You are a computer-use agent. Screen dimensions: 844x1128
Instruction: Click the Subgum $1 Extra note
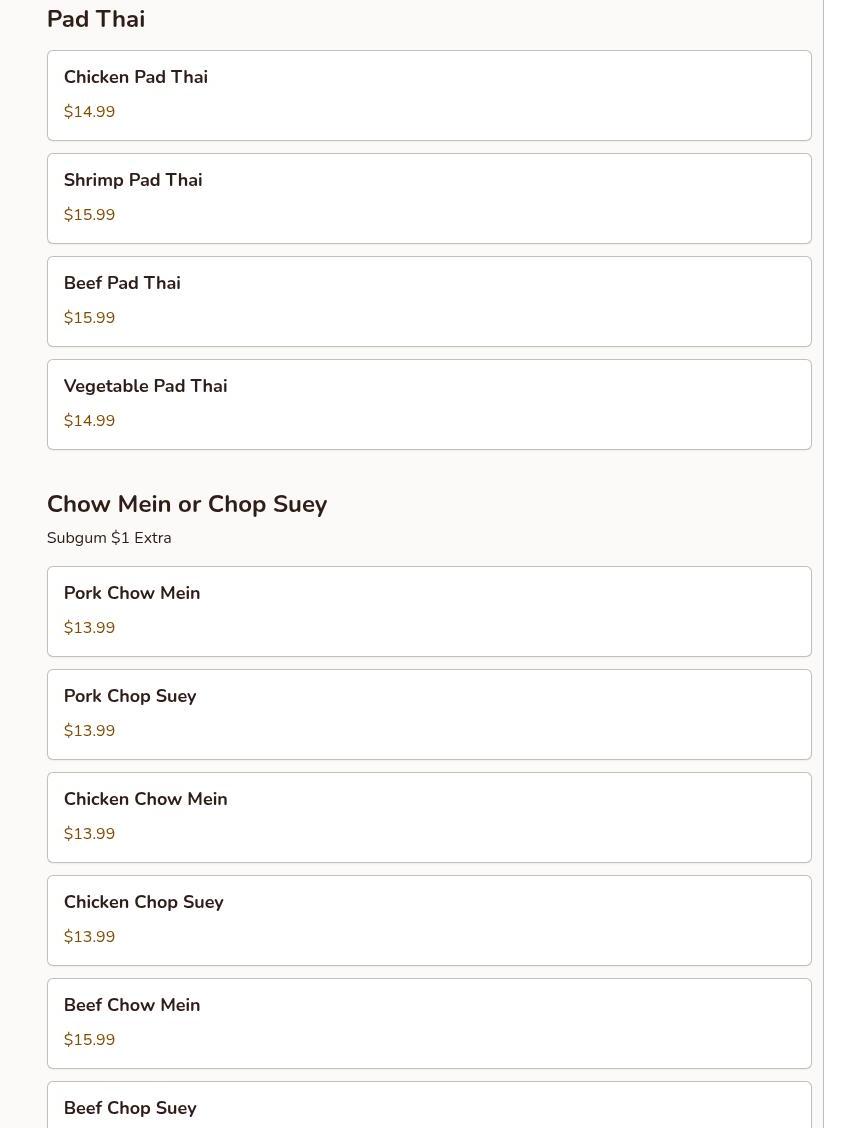[x=109, y=538]
